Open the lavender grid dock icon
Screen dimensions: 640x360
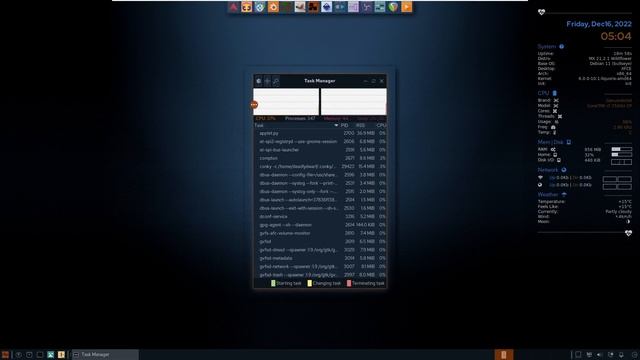(x=353, y=7)
